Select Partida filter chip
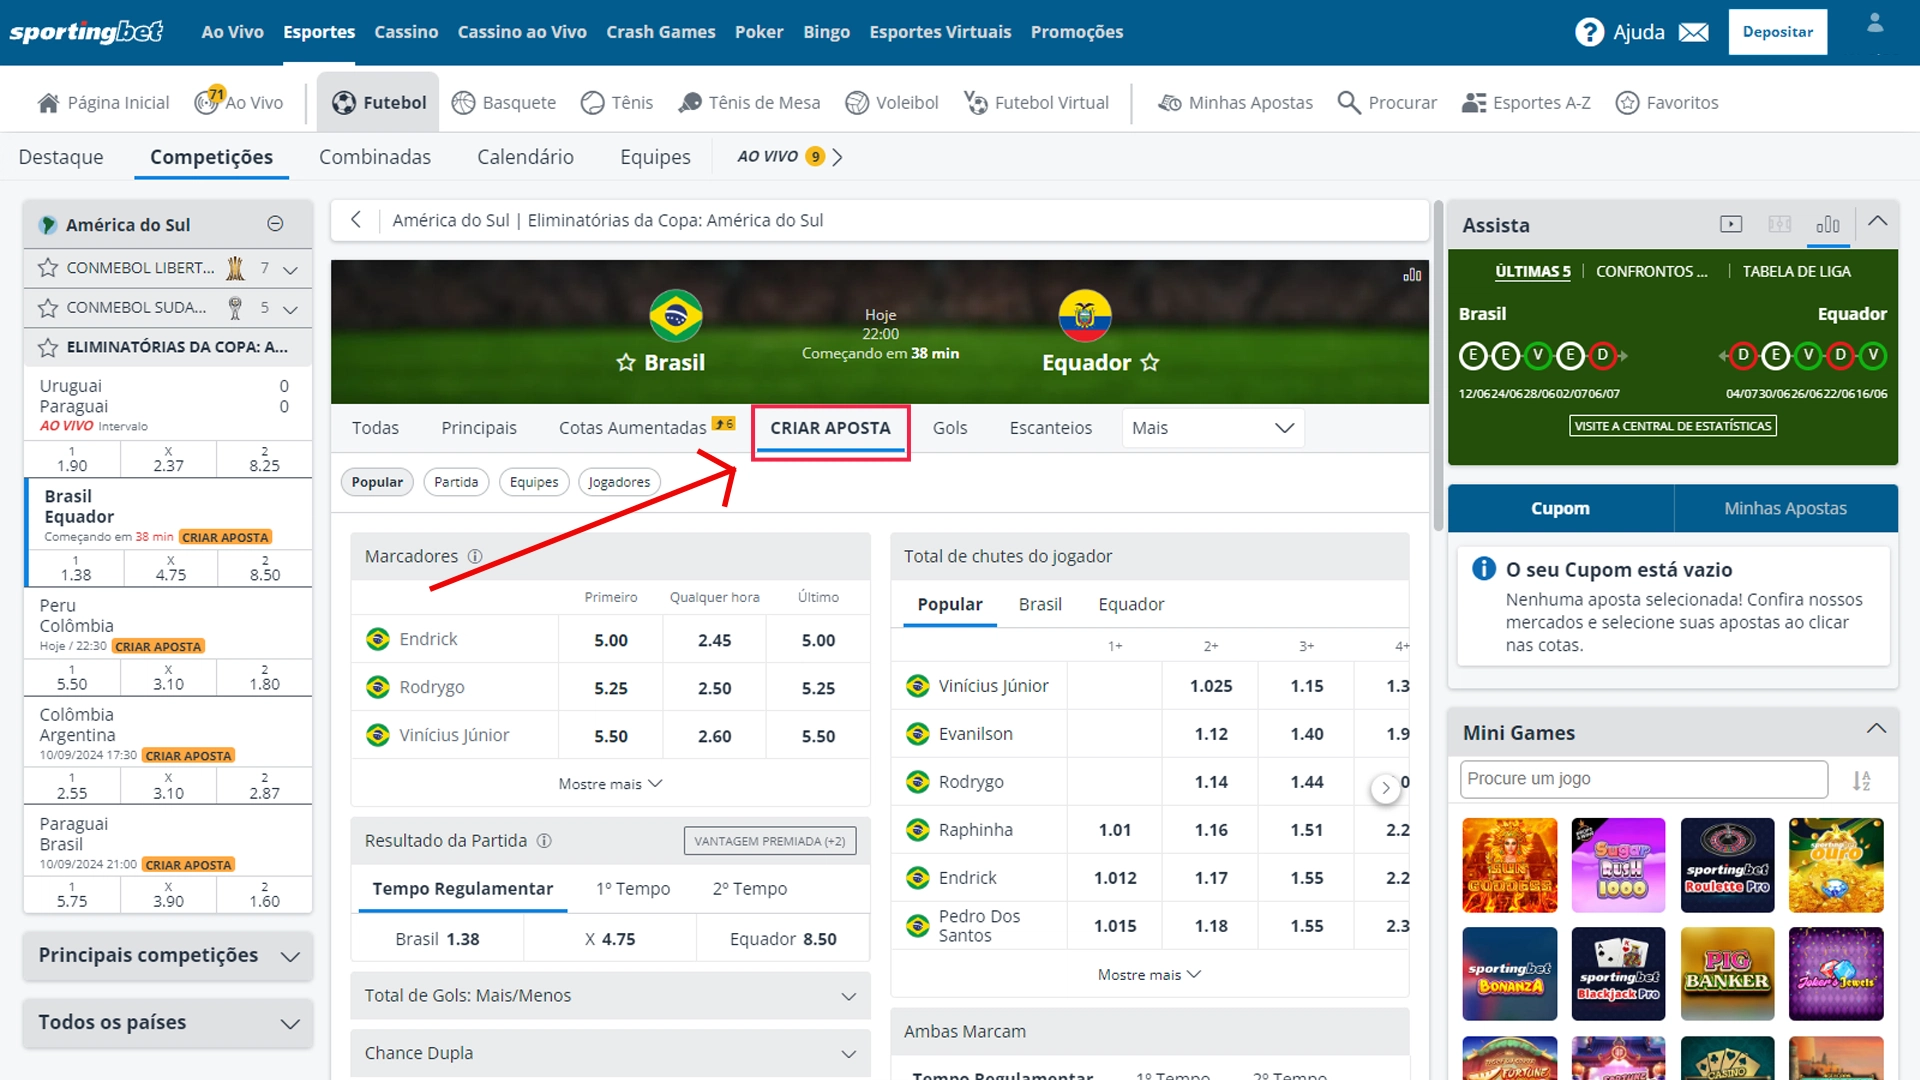This screenshot has height=1080, width=1920. [456, 482]
